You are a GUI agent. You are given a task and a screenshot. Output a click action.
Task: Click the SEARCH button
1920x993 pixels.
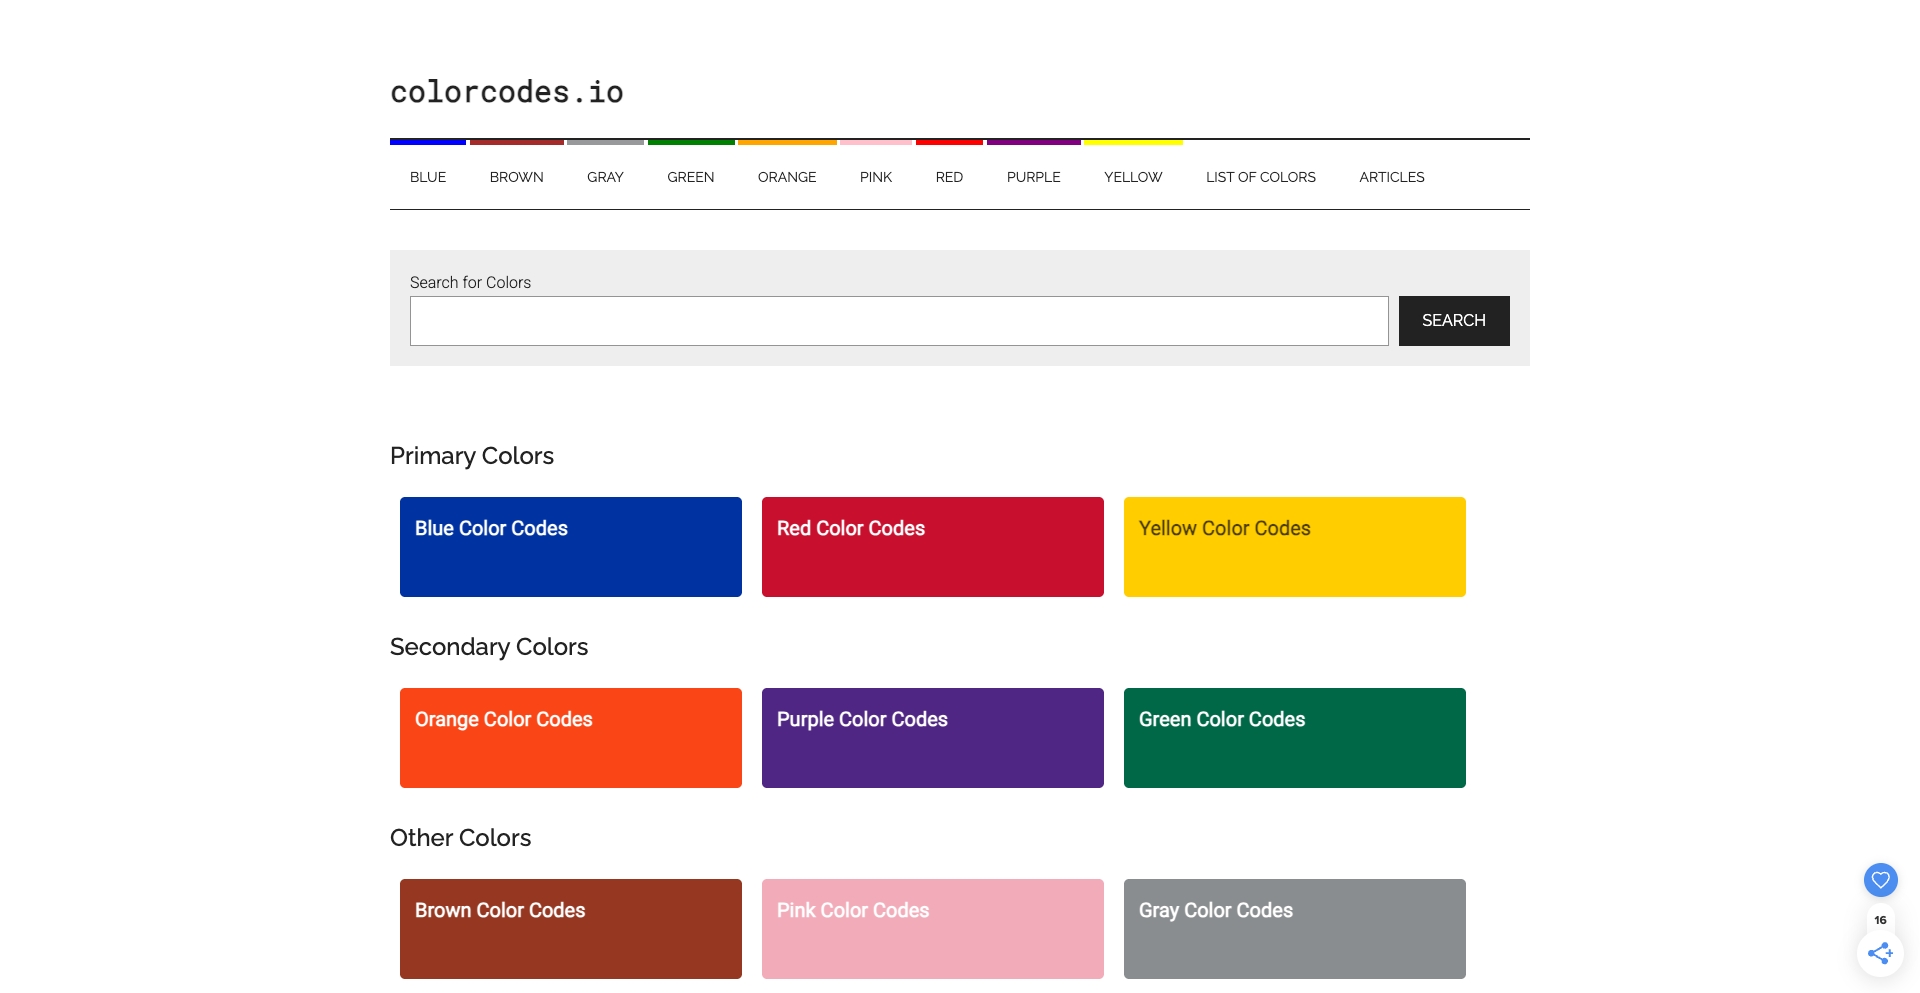tap(1453, 321)
